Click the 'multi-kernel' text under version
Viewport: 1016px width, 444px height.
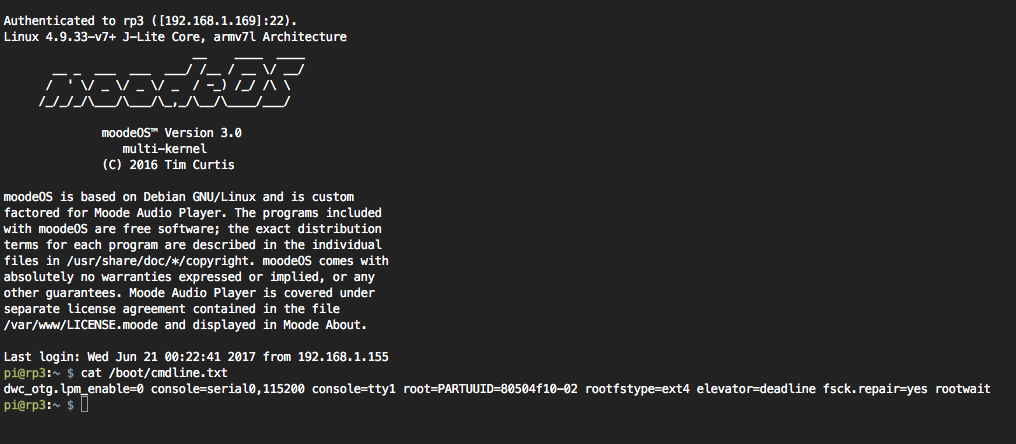click(165, 149)
